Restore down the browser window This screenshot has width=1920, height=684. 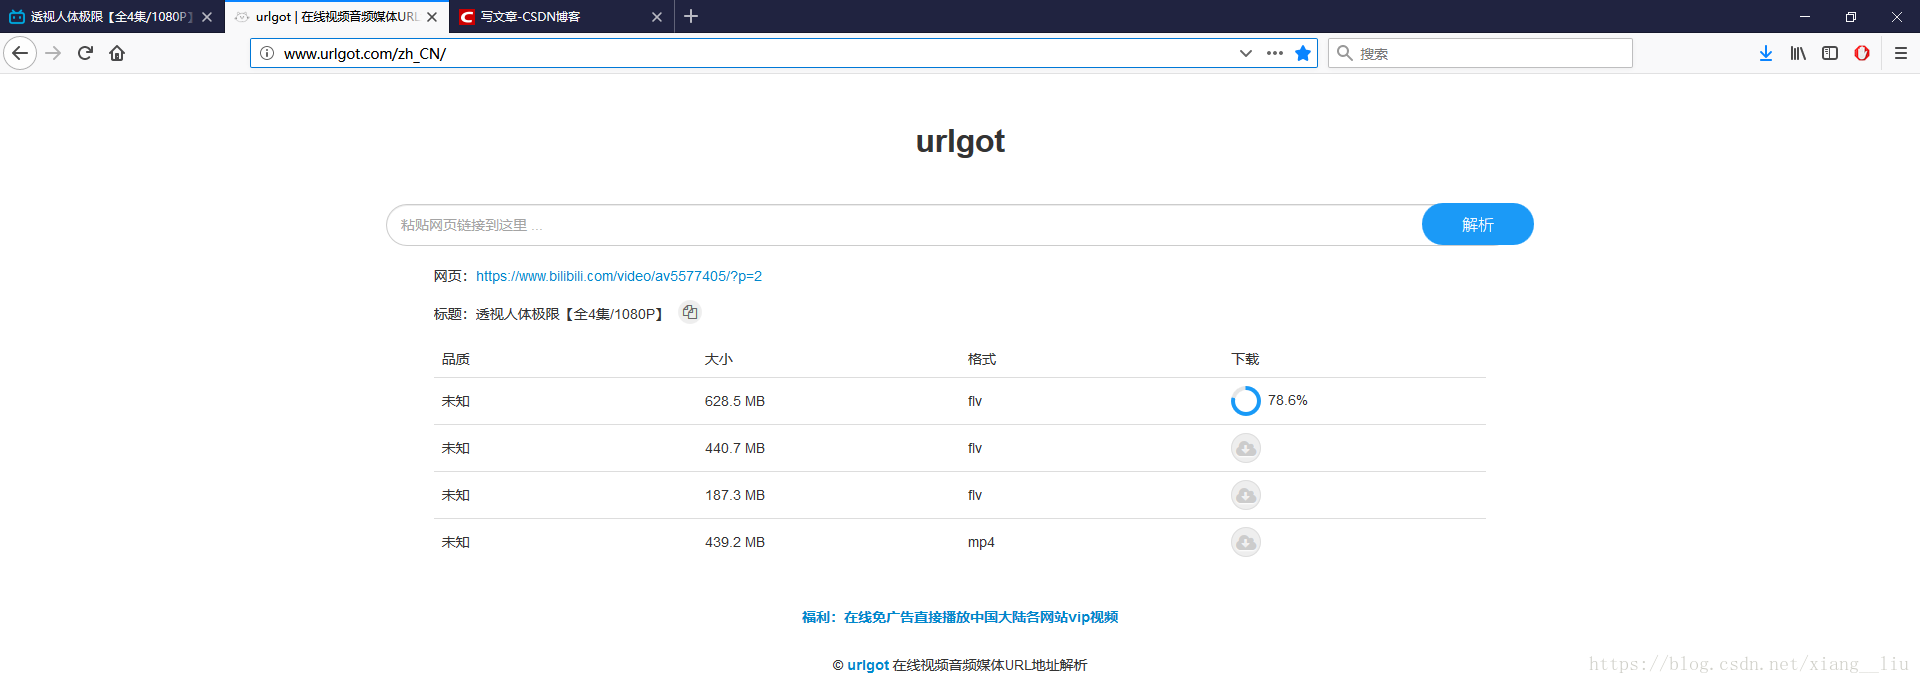click(1851, 17)
